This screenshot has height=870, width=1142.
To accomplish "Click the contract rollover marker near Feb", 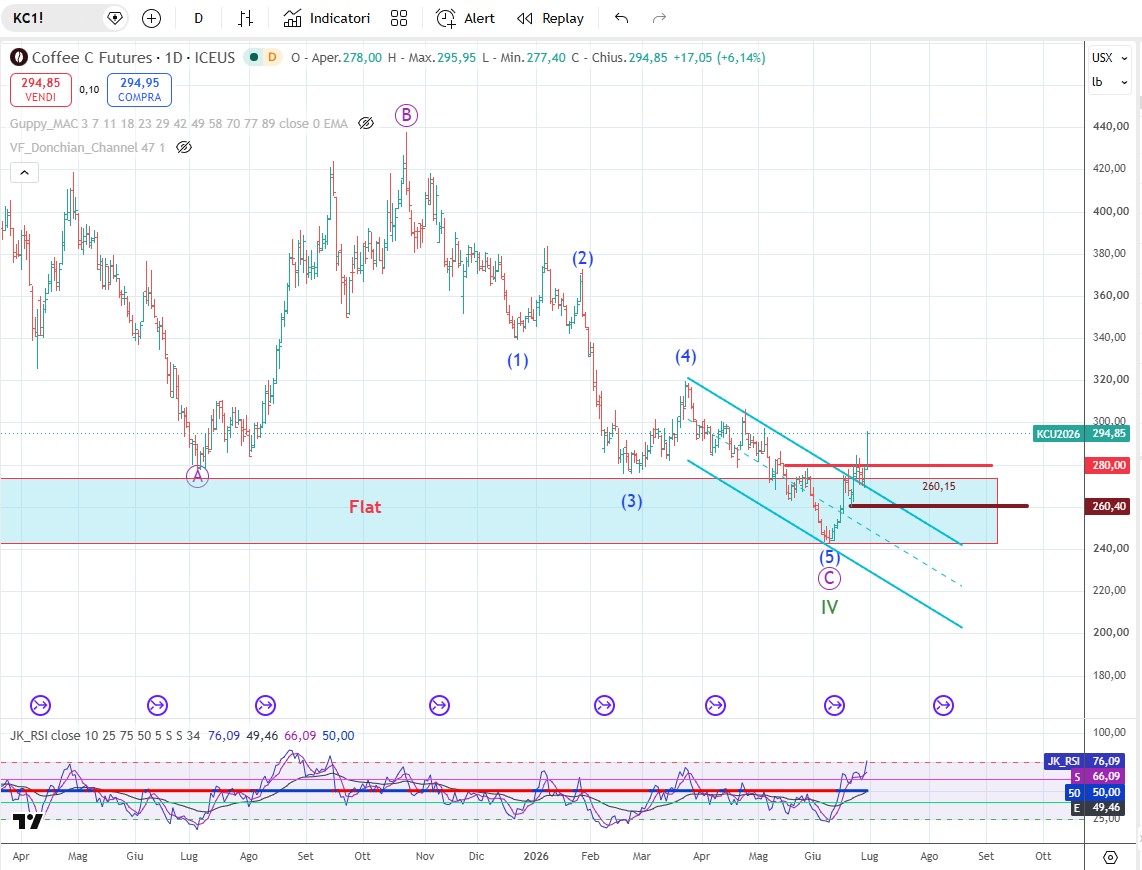I will point(605,705).
